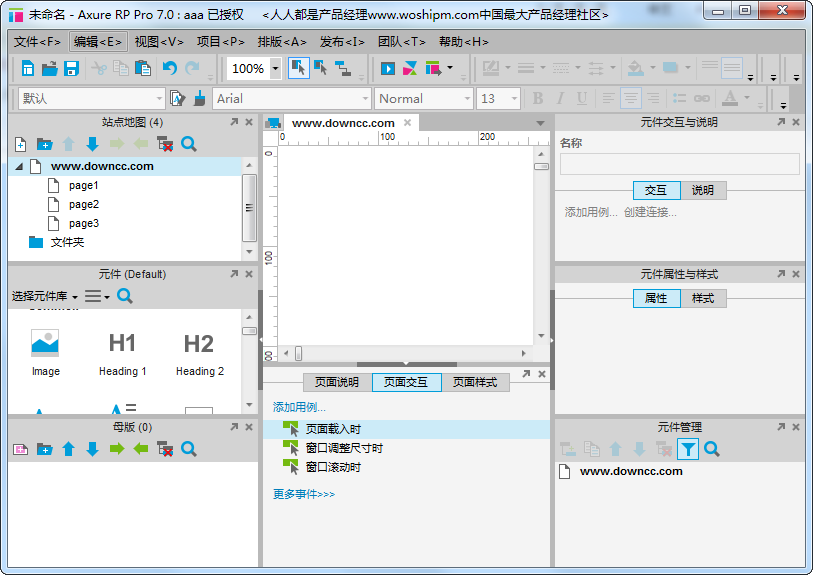Collapse the www.downcc.com sitemap tree node
Viewport: 813px width, 575px height.
(x=19, y=167)
